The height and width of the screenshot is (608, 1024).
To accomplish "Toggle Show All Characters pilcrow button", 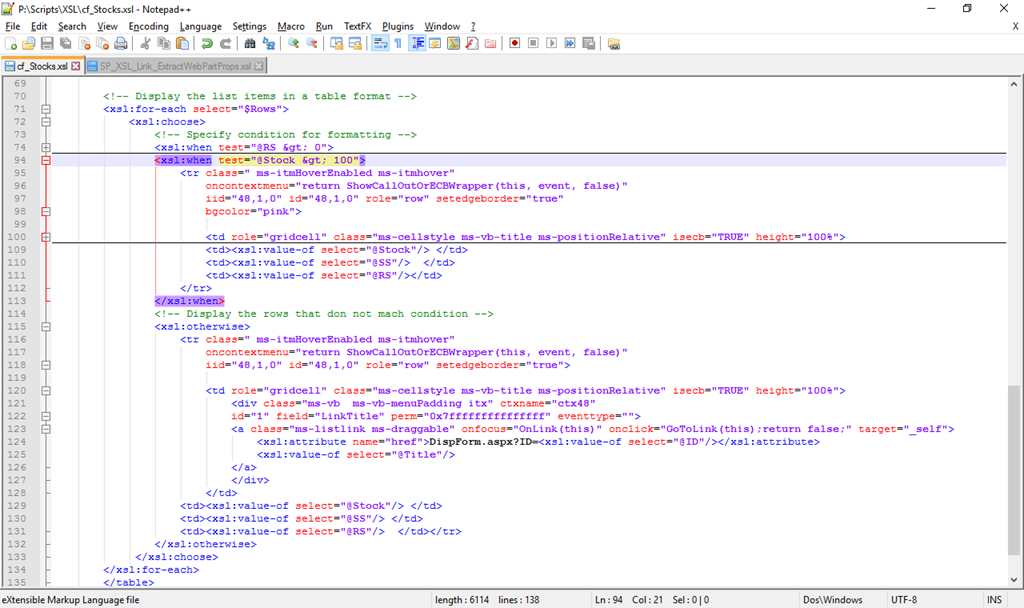I will [x=397, y=44].
